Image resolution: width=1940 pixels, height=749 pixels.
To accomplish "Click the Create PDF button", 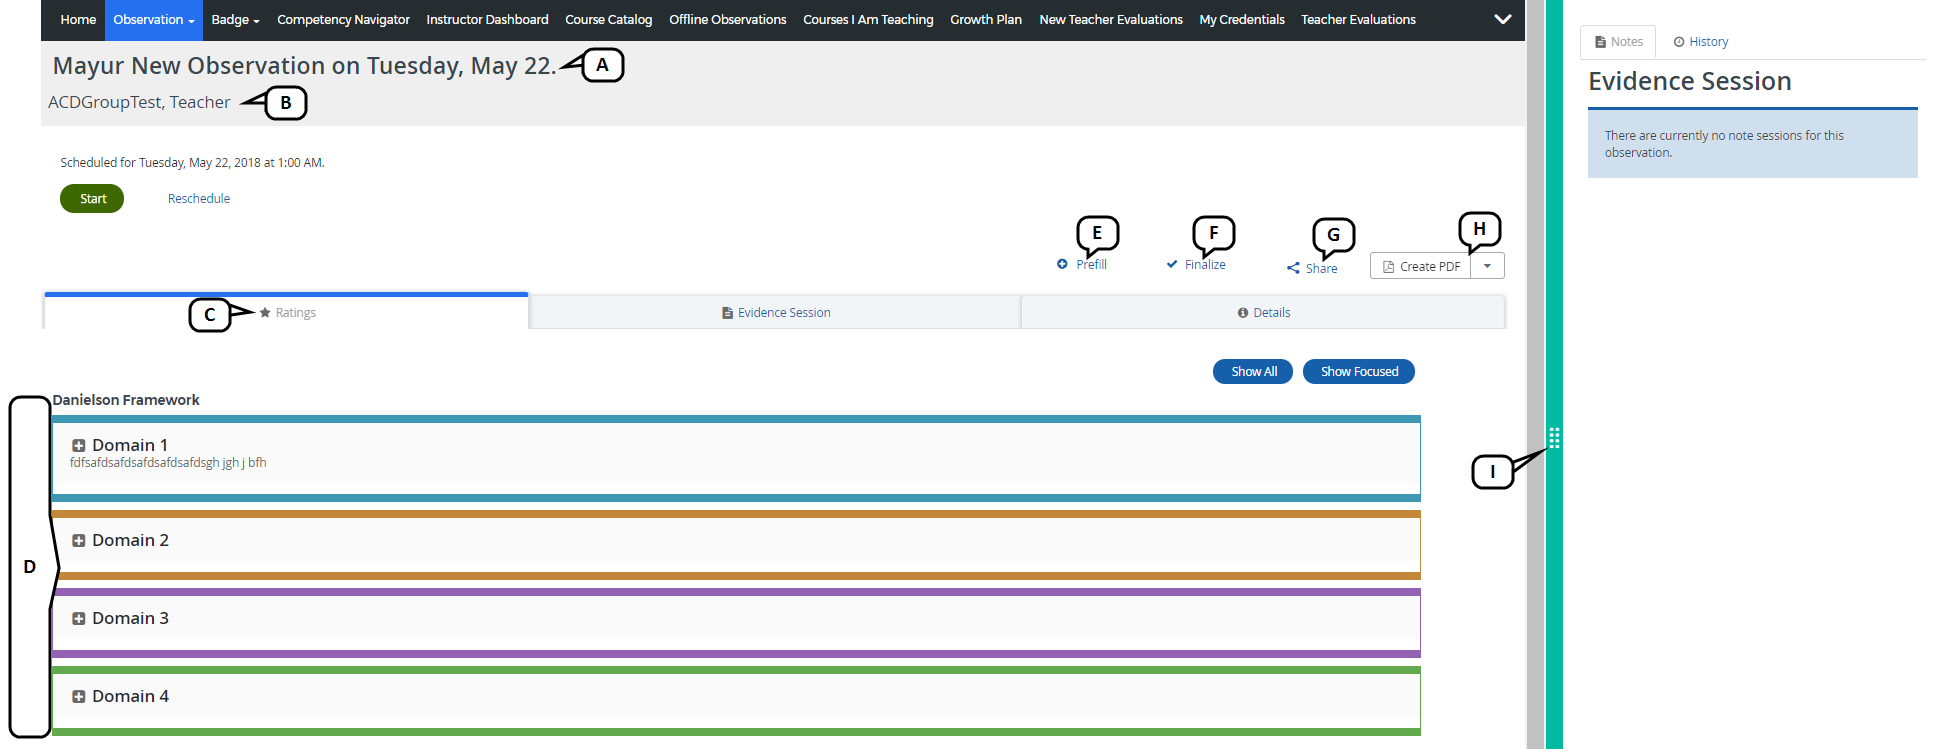I will click(1421, 266).
